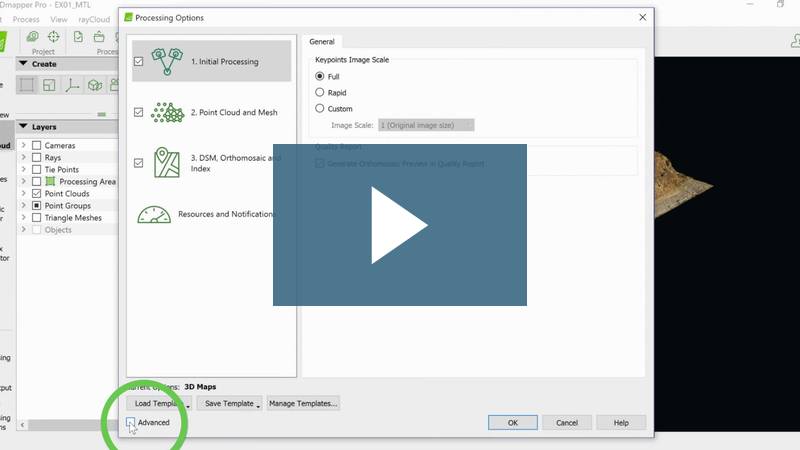Toggle the DSM, Orthomosaic and Index checkbox
This screenshot has width=800, height=450.
tap(138, 163)
